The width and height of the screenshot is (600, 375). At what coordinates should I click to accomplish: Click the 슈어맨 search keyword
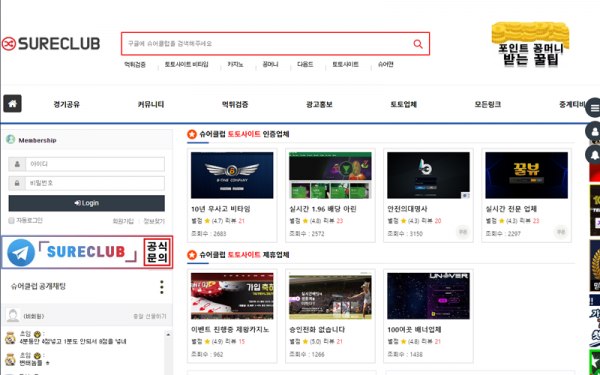pyautogui.click(x=385, y=65)
